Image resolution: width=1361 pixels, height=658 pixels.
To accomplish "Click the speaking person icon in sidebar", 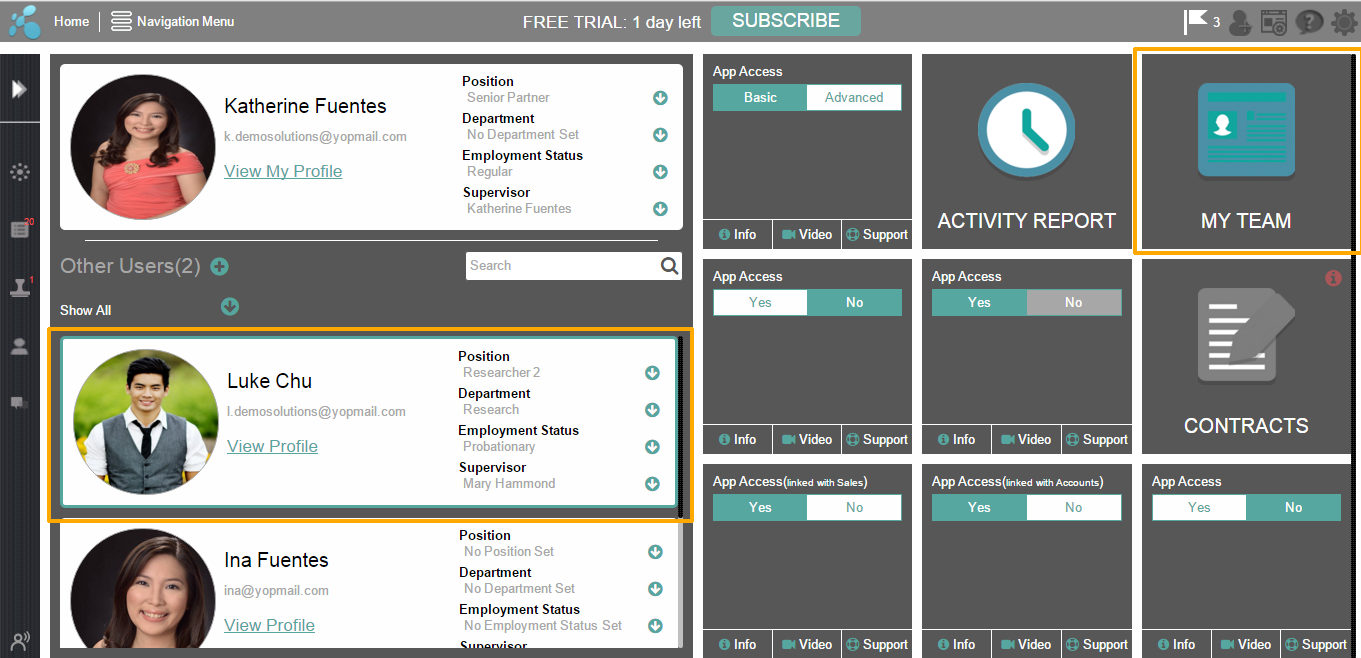I will coord(19,641).
